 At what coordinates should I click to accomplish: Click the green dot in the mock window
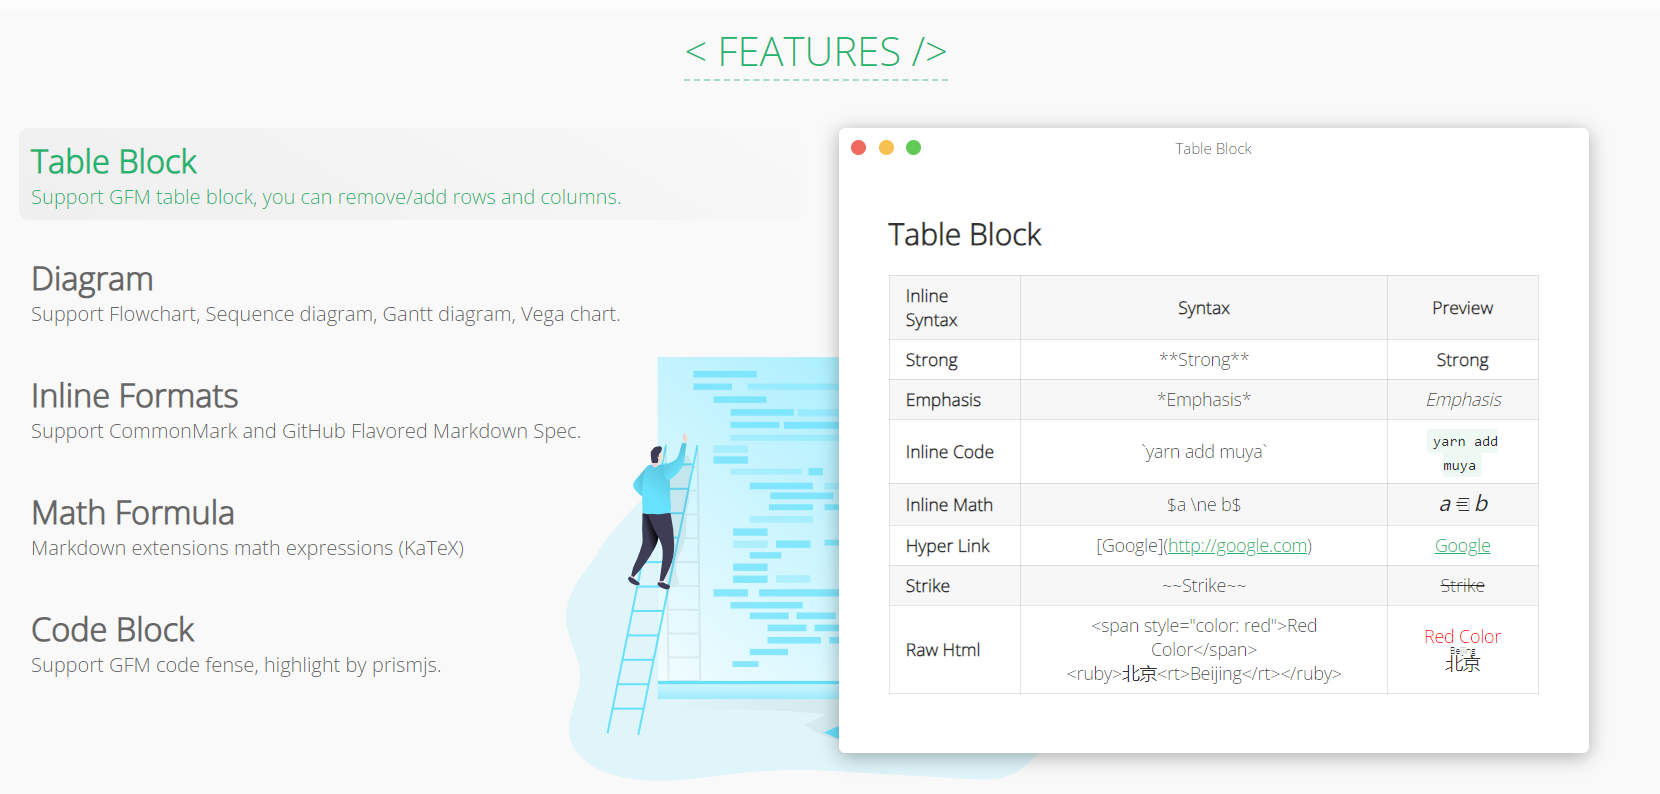pyautogui.click(x=913, y=148)
